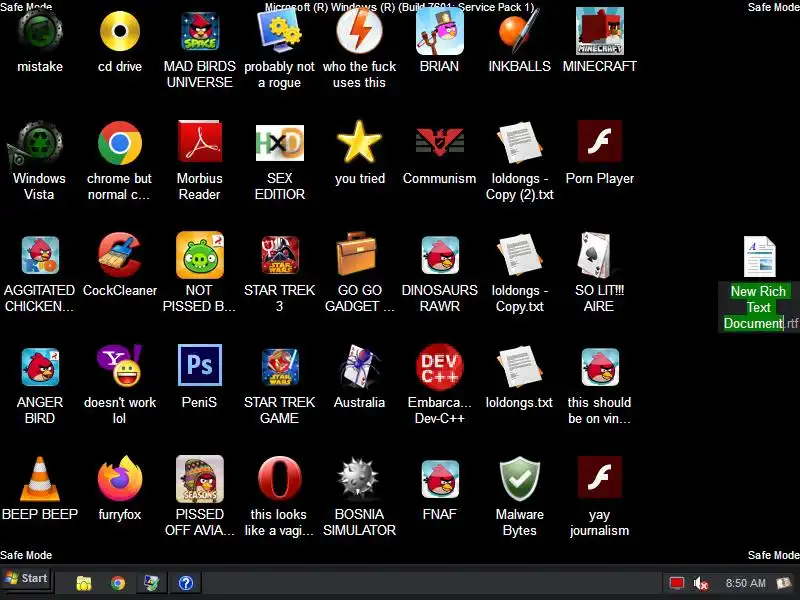Select the 'you tried' star icon

[360, 143]
